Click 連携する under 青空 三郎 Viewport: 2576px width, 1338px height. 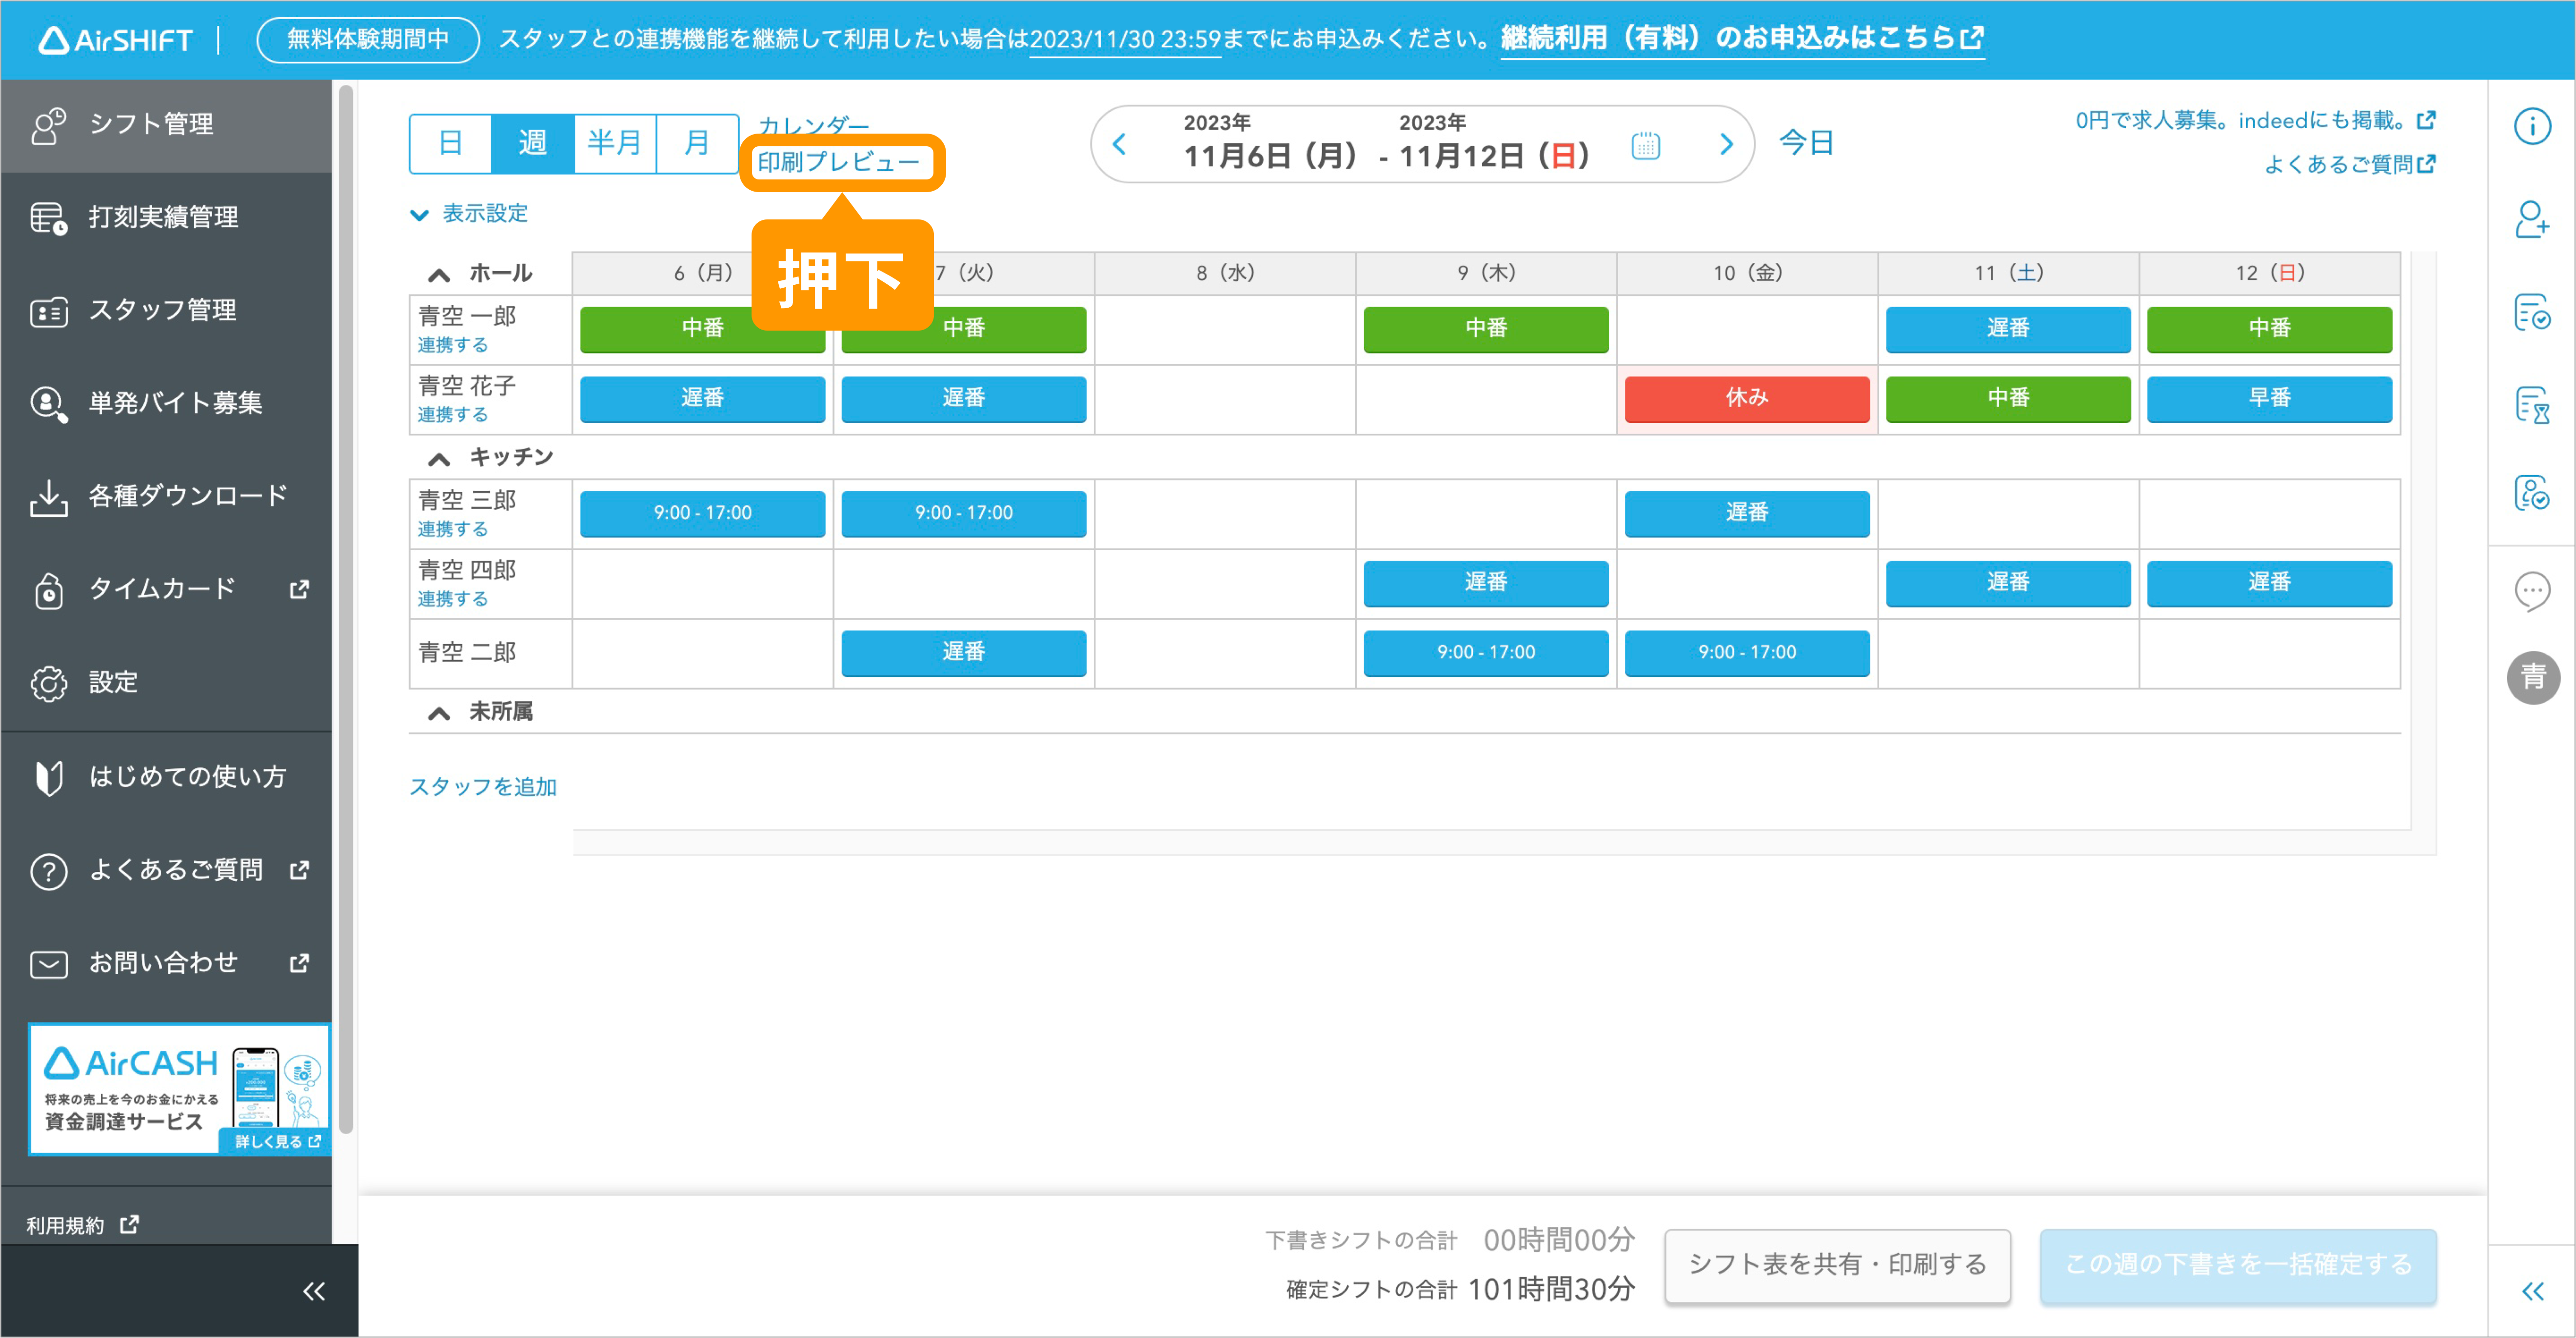[x=452, y=528]
